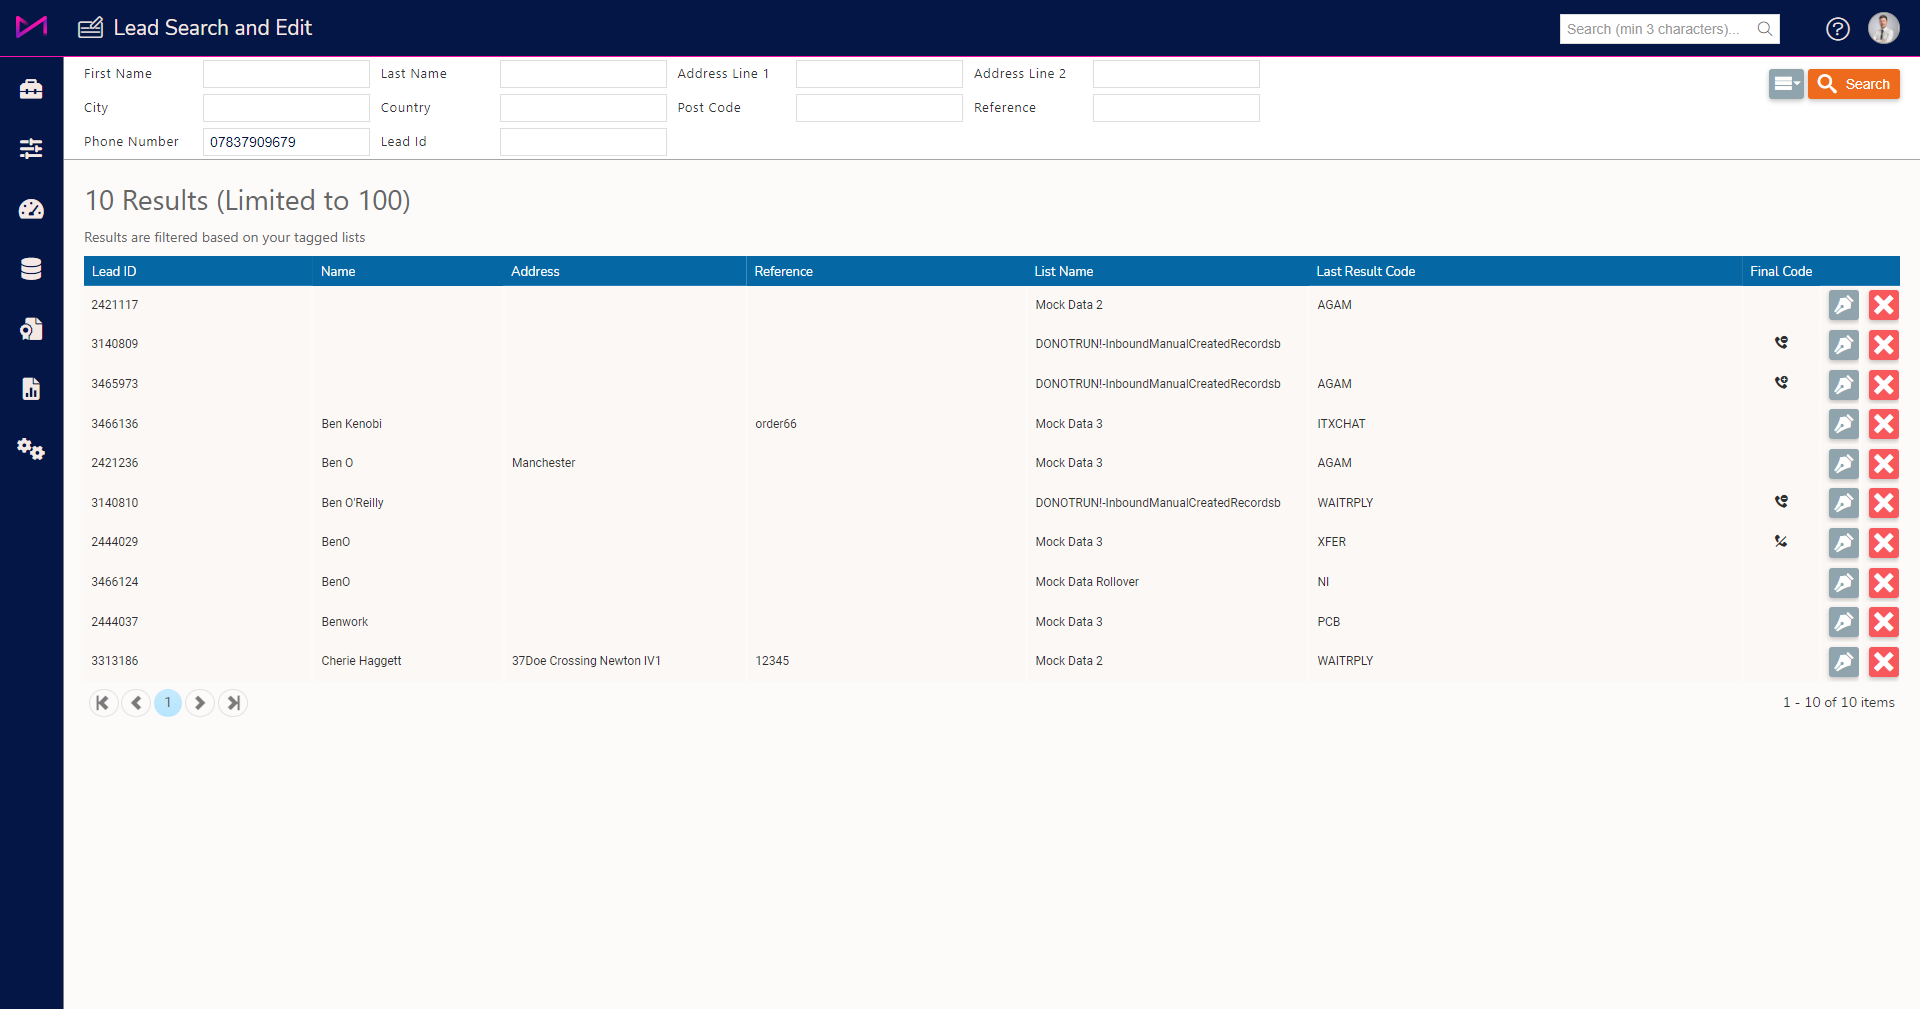The image size is (1920, 1009).
Task: Open the sliders settings sidebar icon
Action: 31,149
